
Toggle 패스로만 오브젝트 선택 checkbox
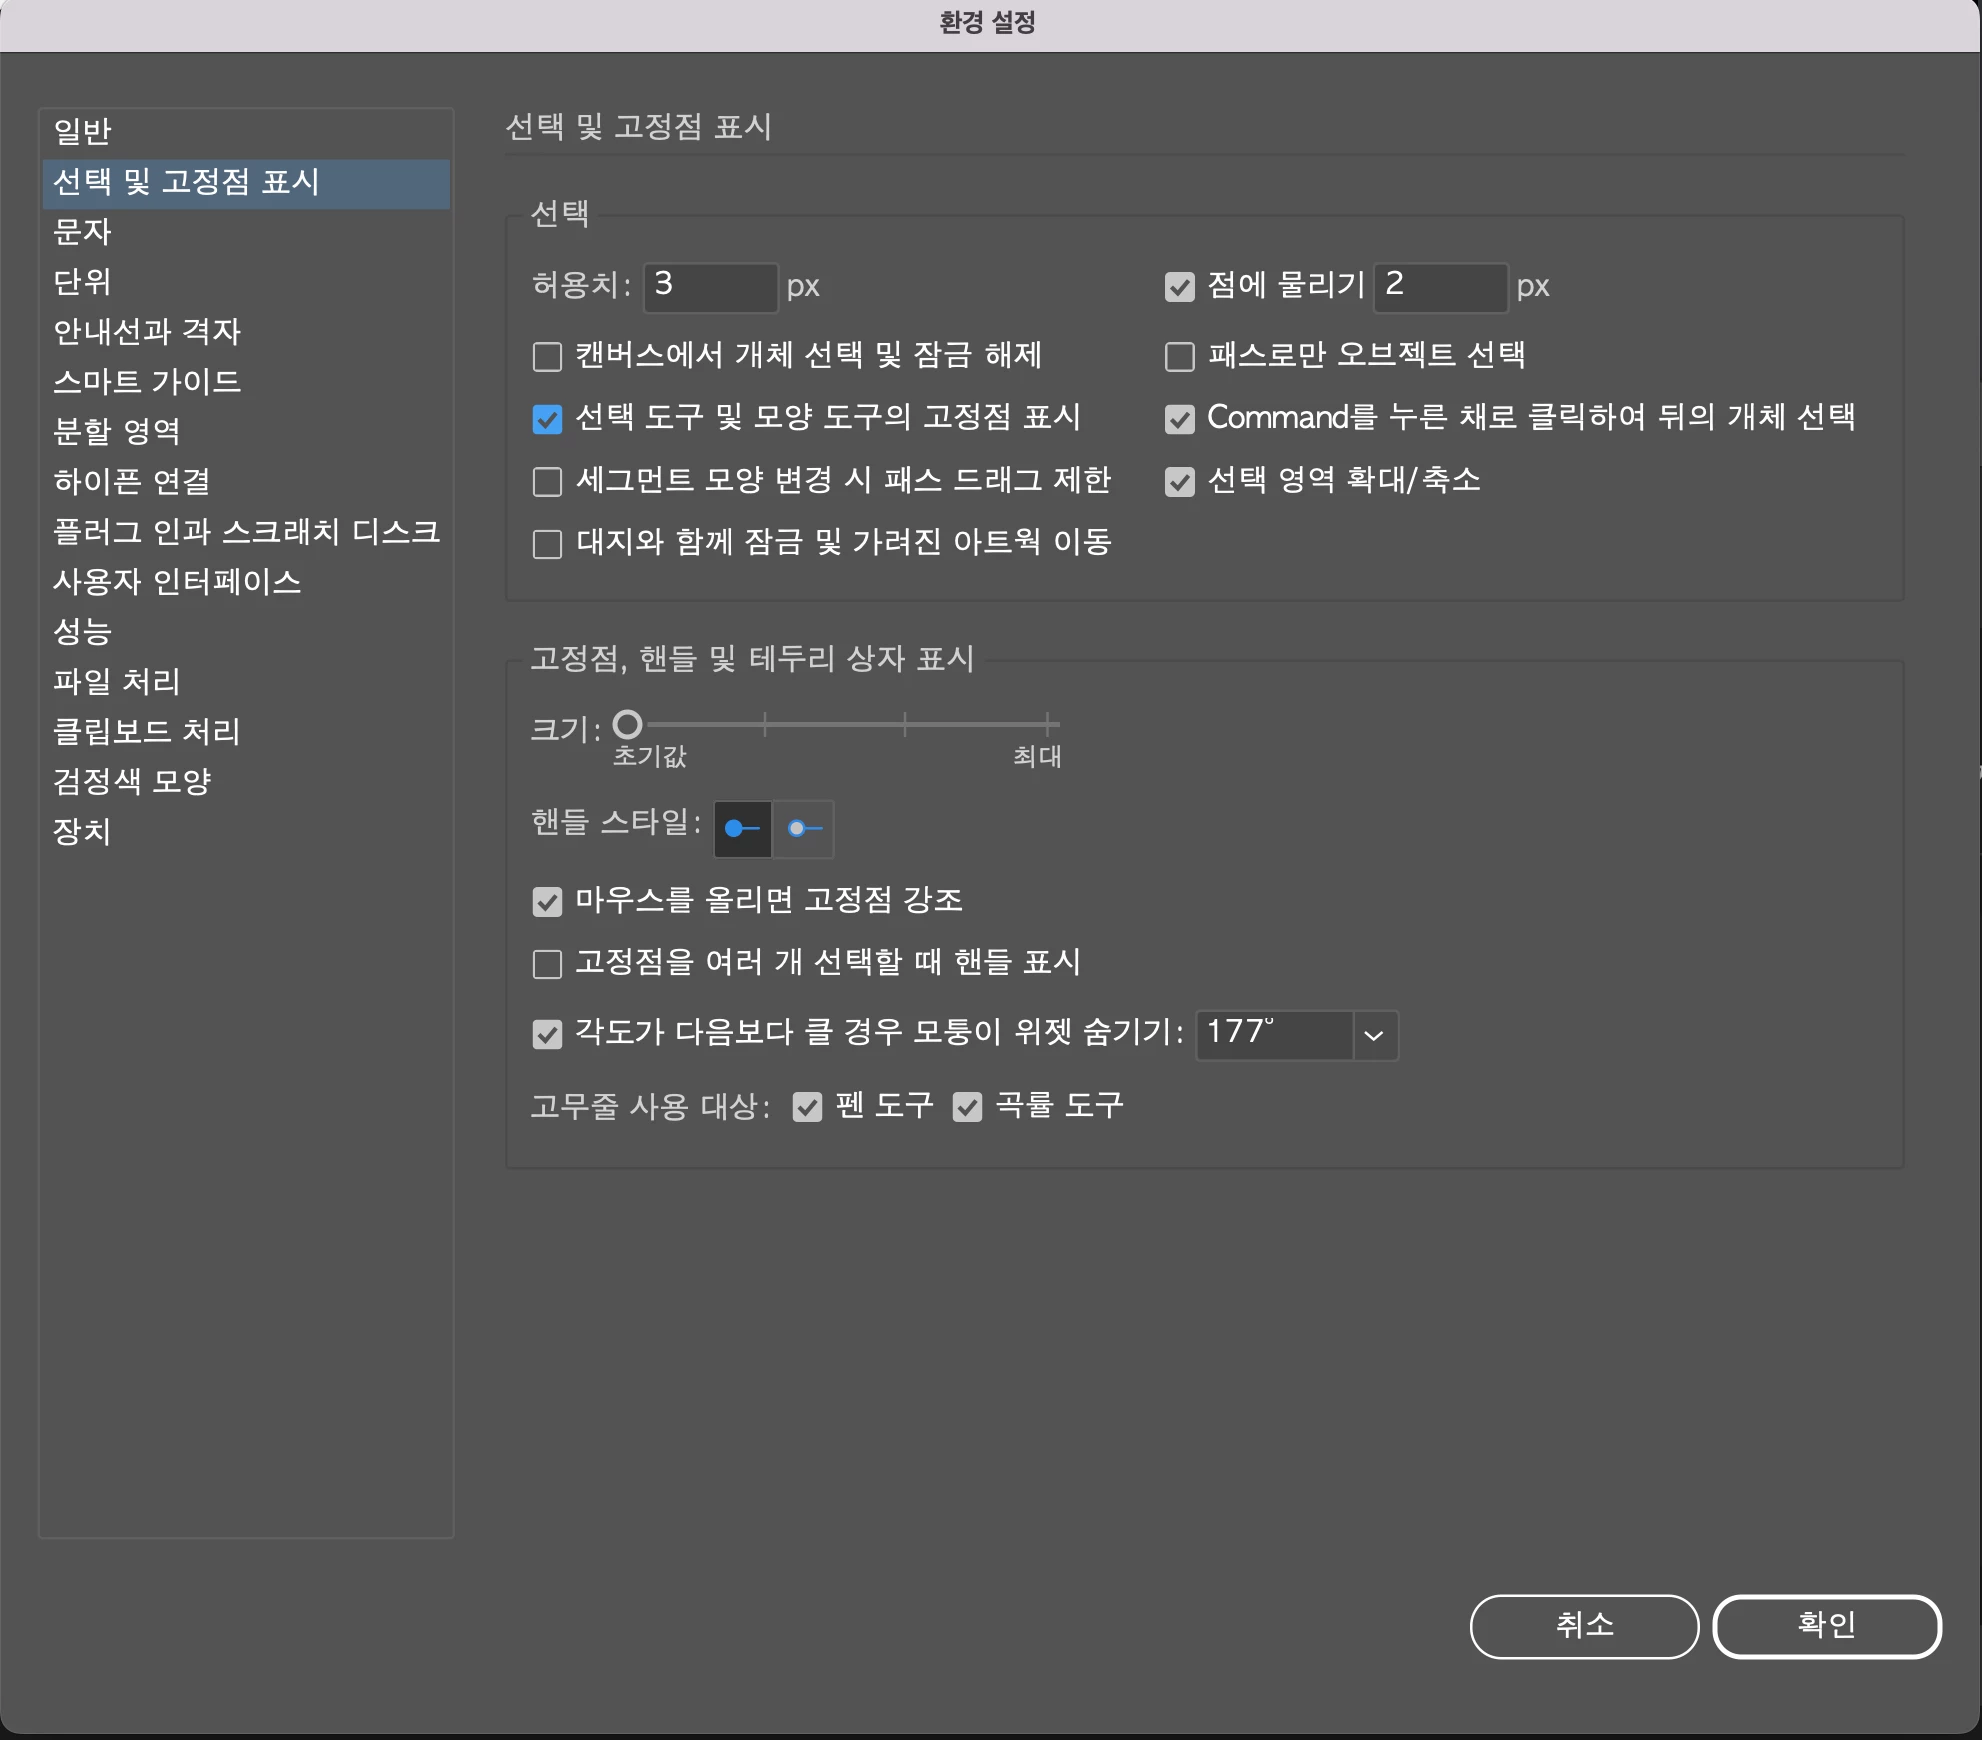click(1180, 357)
